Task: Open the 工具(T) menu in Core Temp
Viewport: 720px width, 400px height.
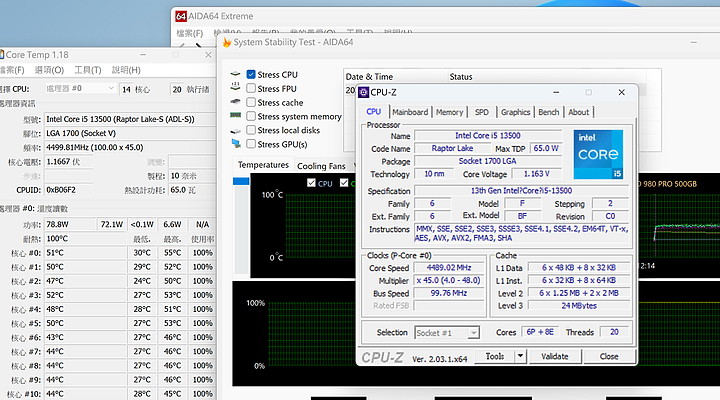Action: click(x=88, y=70)
